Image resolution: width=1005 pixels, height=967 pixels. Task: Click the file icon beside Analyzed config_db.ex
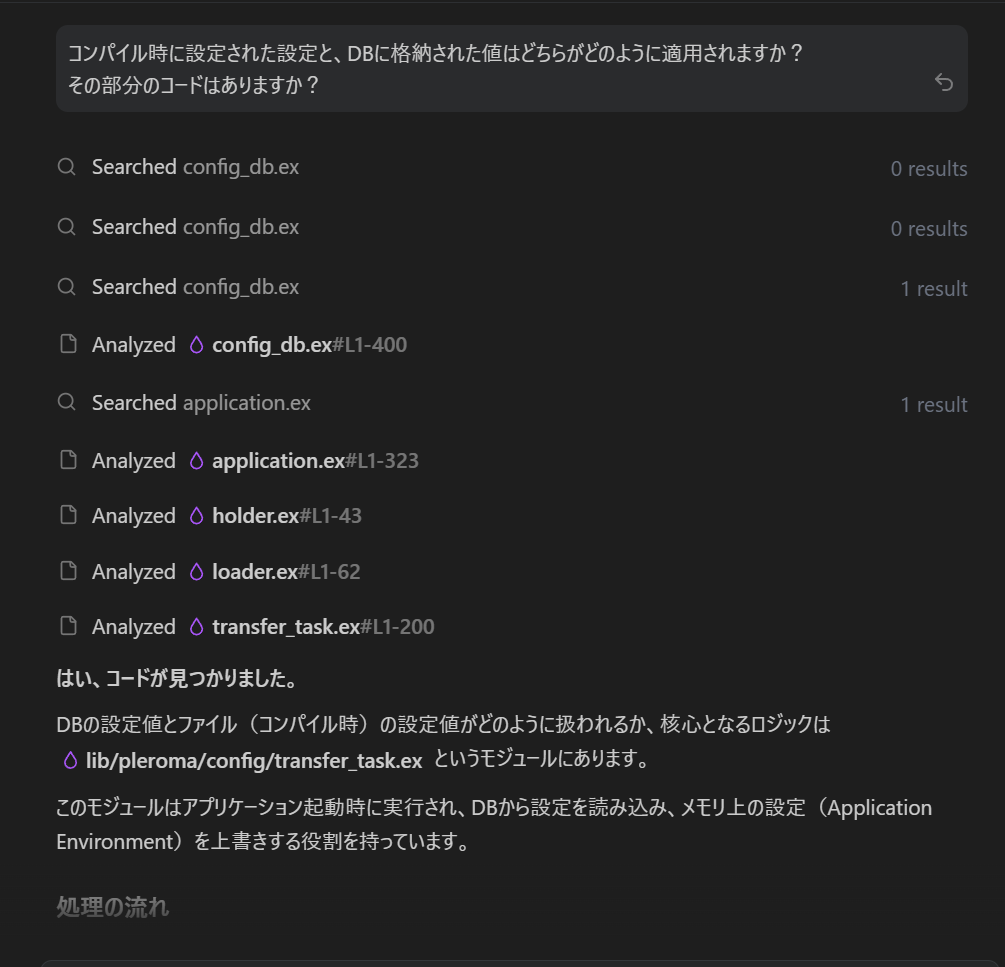(x=68, y=345)
